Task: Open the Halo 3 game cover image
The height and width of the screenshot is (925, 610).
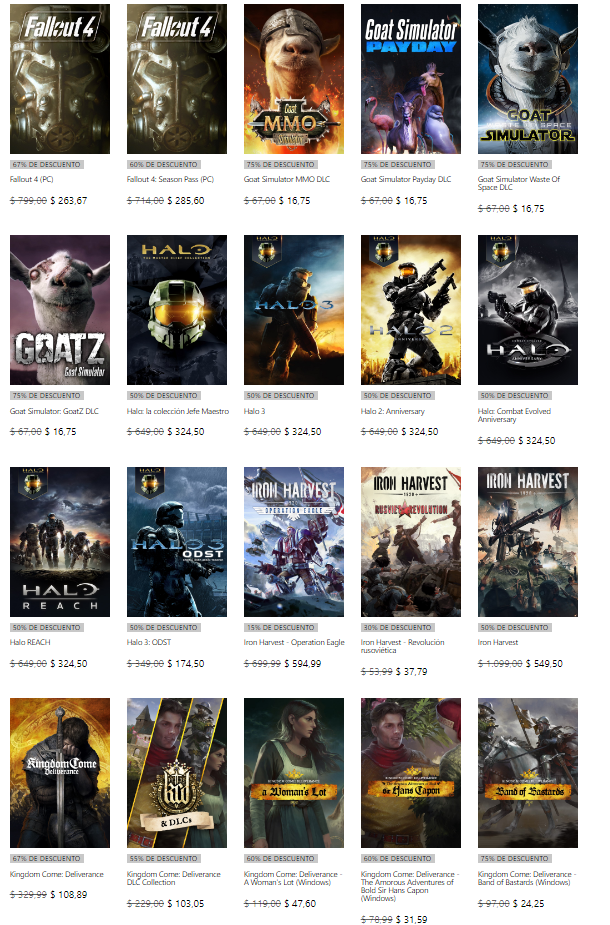Action: [x=293, y=310]
